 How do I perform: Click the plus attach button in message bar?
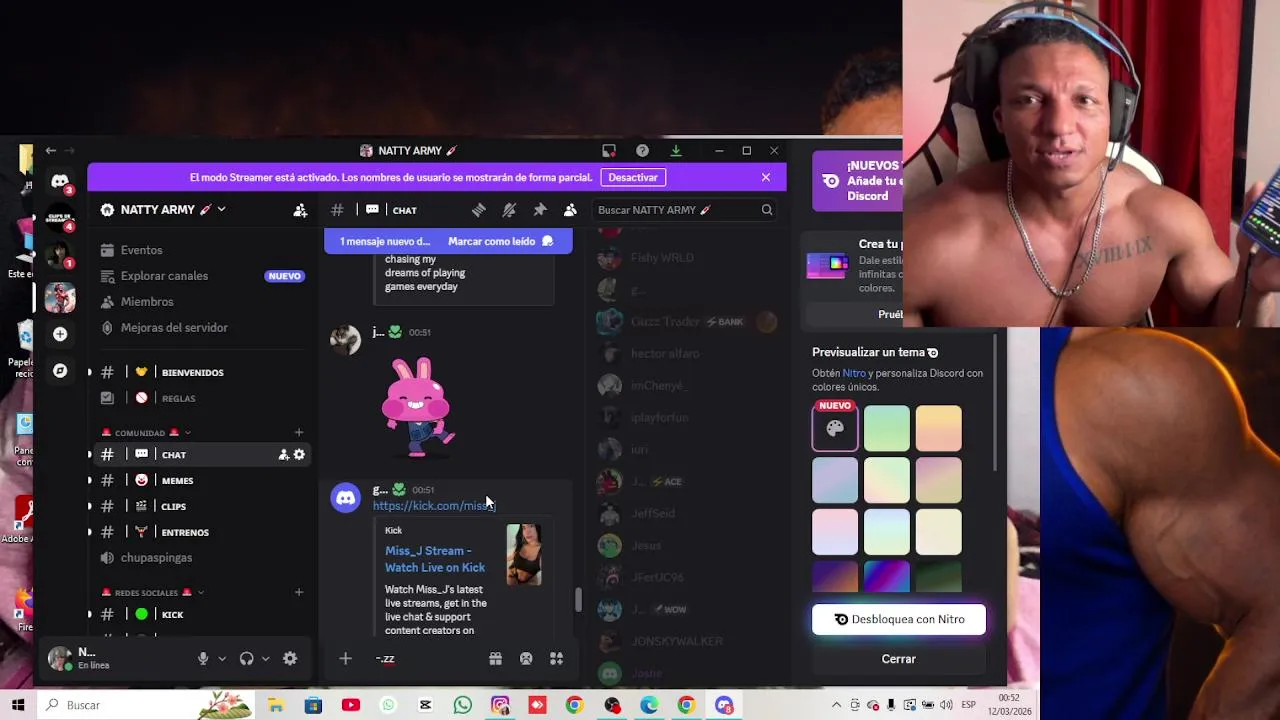click(345, 659)
